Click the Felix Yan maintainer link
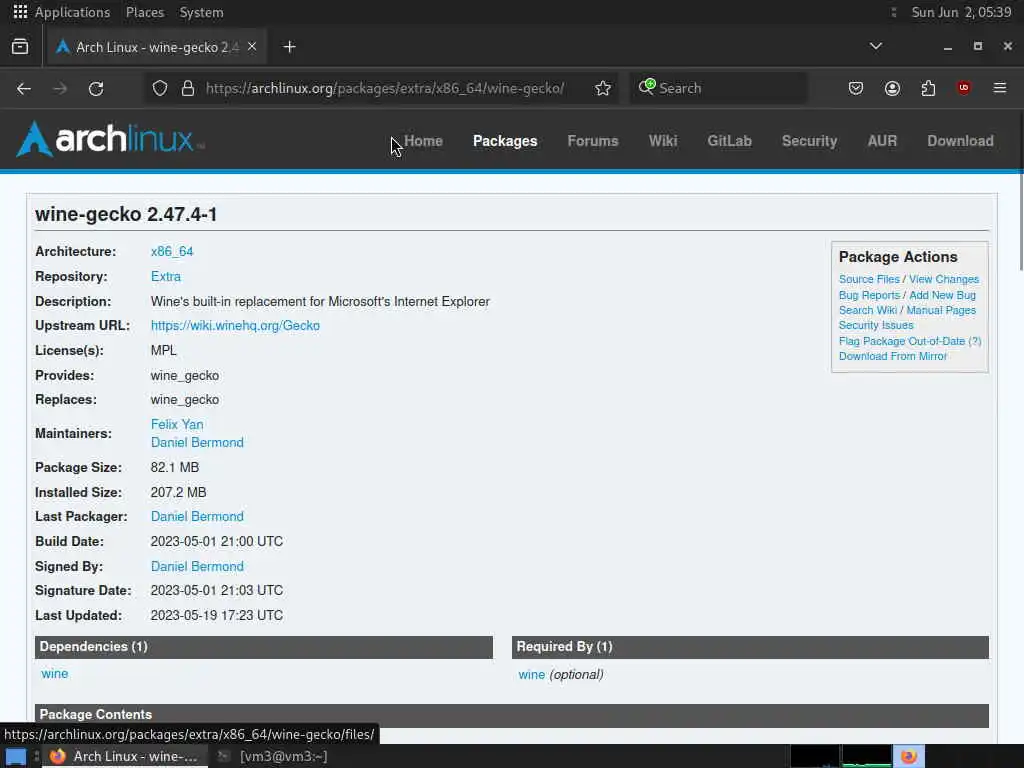The height and width of the screenshot is (768, 1024). point(177,424)
